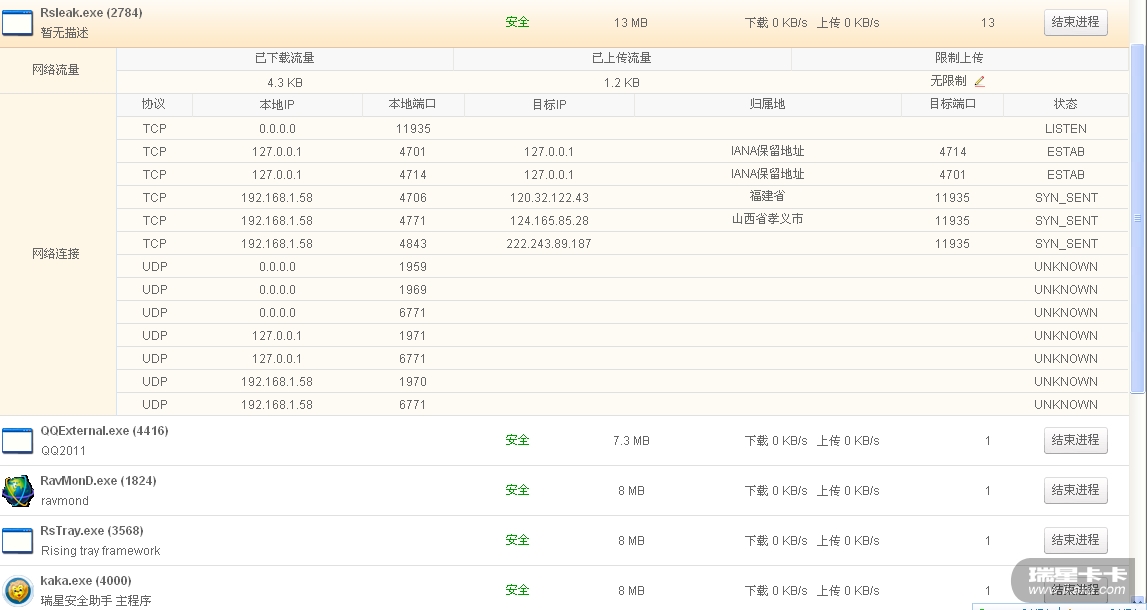Select the connection row to 120.32.122.43

tap(549, 198)
